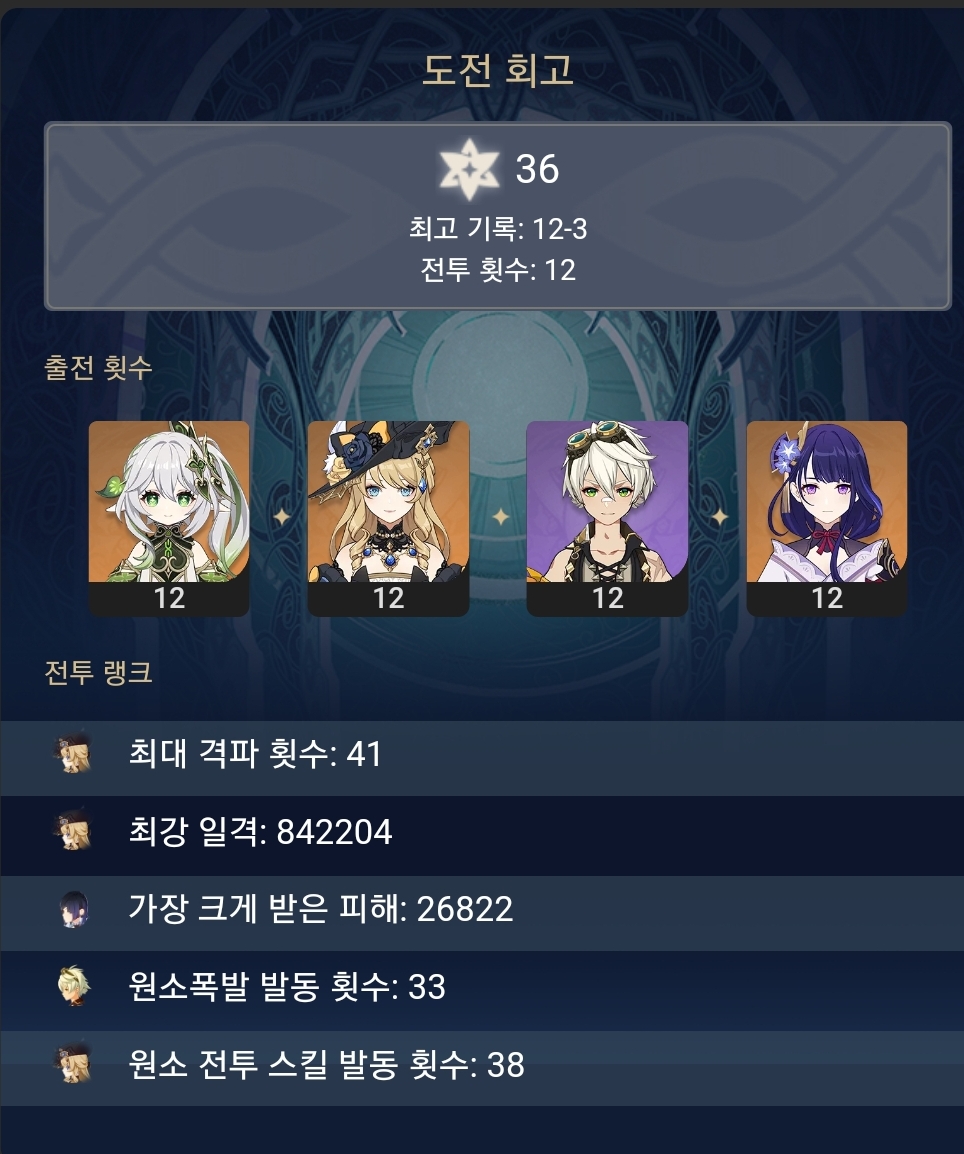Viewport: 964px width, 1154px height.
Task: Click Navia's side icon next to 최대 격파 횟수
Action: pyautogui.click(x=74, y=752)
